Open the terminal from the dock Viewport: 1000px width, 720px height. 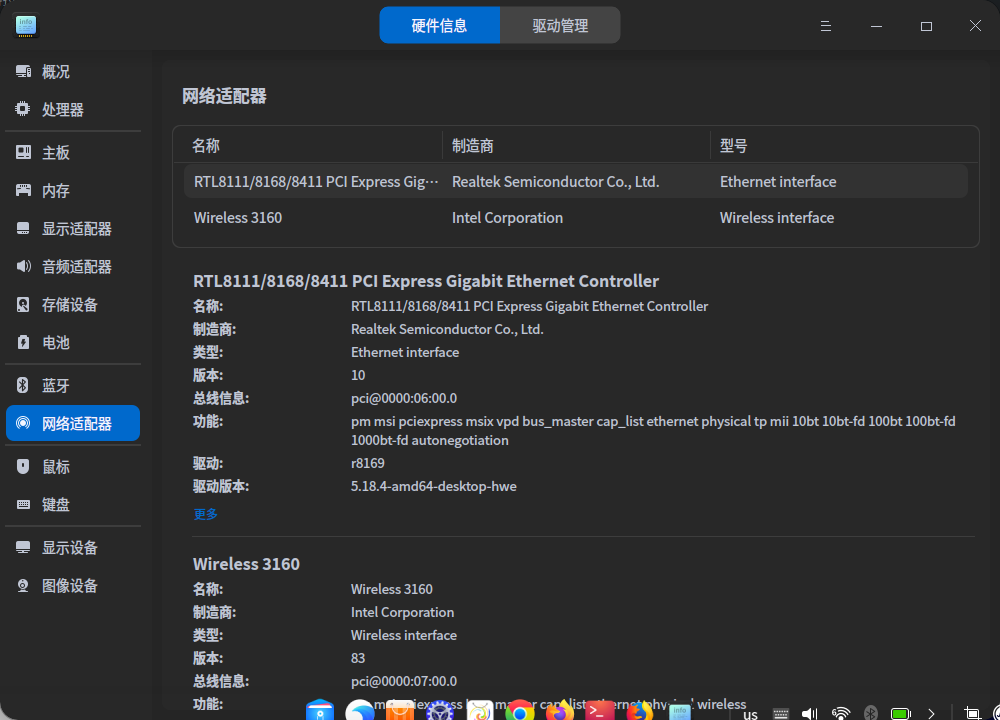click(x=599, y=710)
